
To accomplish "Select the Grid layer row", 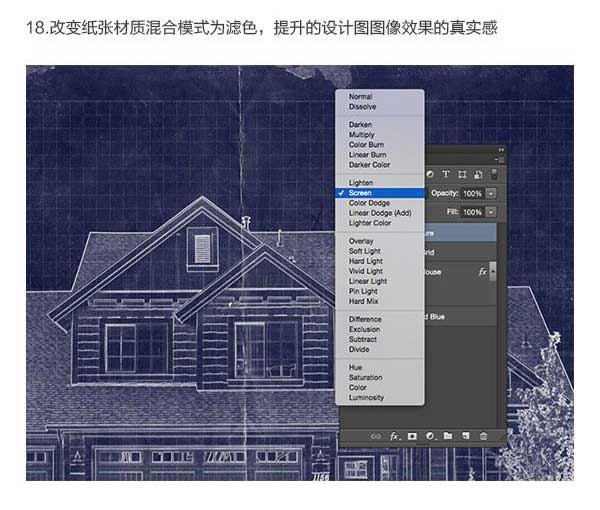I will click(460, 253).
